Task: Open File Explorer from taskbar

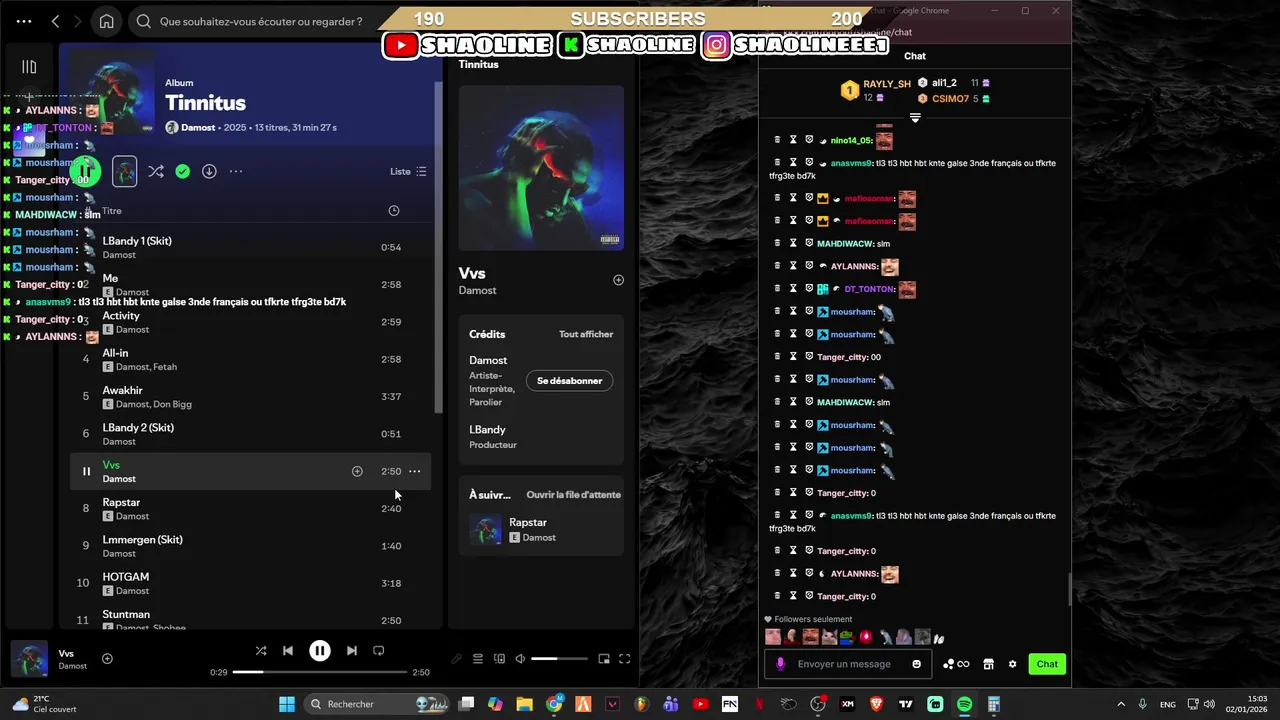Action: (525, 704)
